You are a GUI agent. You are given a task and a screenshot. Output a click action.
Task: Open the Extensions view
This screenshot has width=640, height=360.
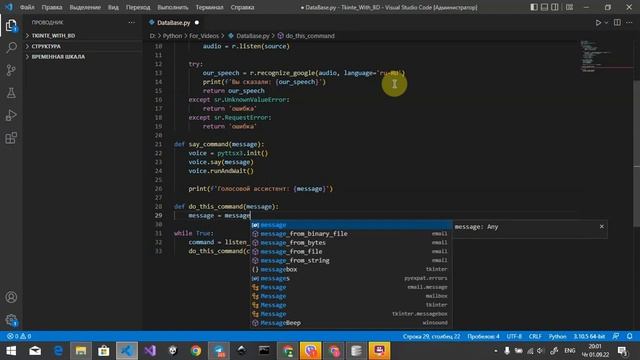point(11,138)
